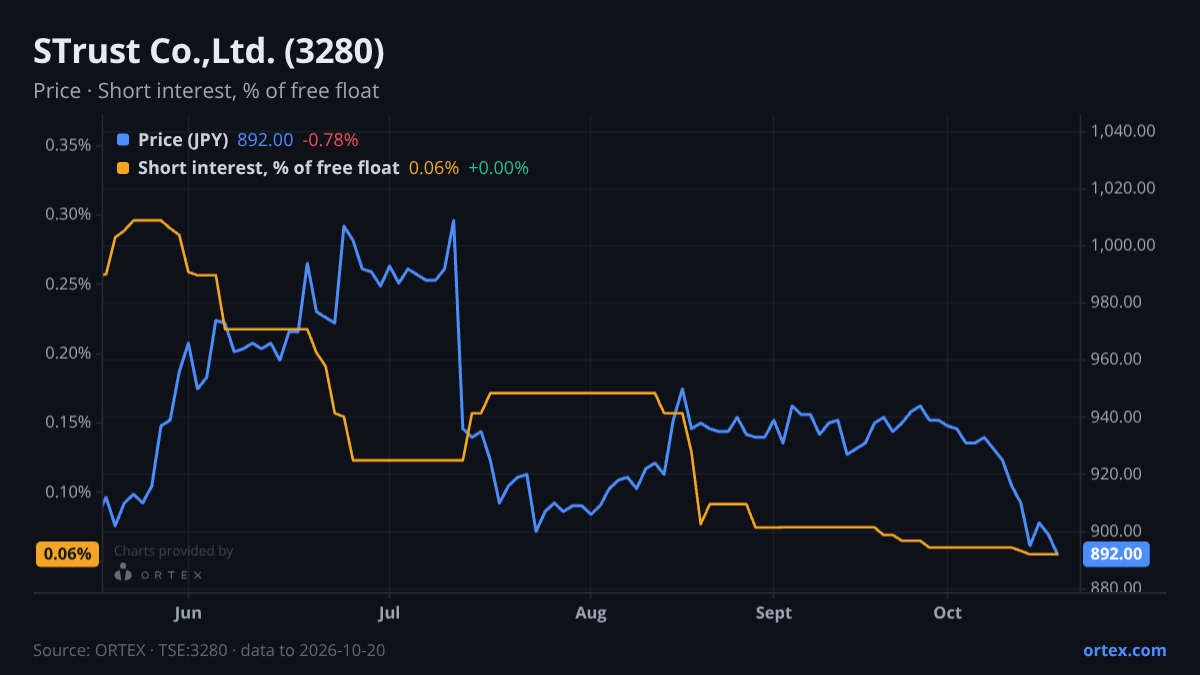Click the 1,000.00 right axis label
1200x675 pixels.
1124,245
